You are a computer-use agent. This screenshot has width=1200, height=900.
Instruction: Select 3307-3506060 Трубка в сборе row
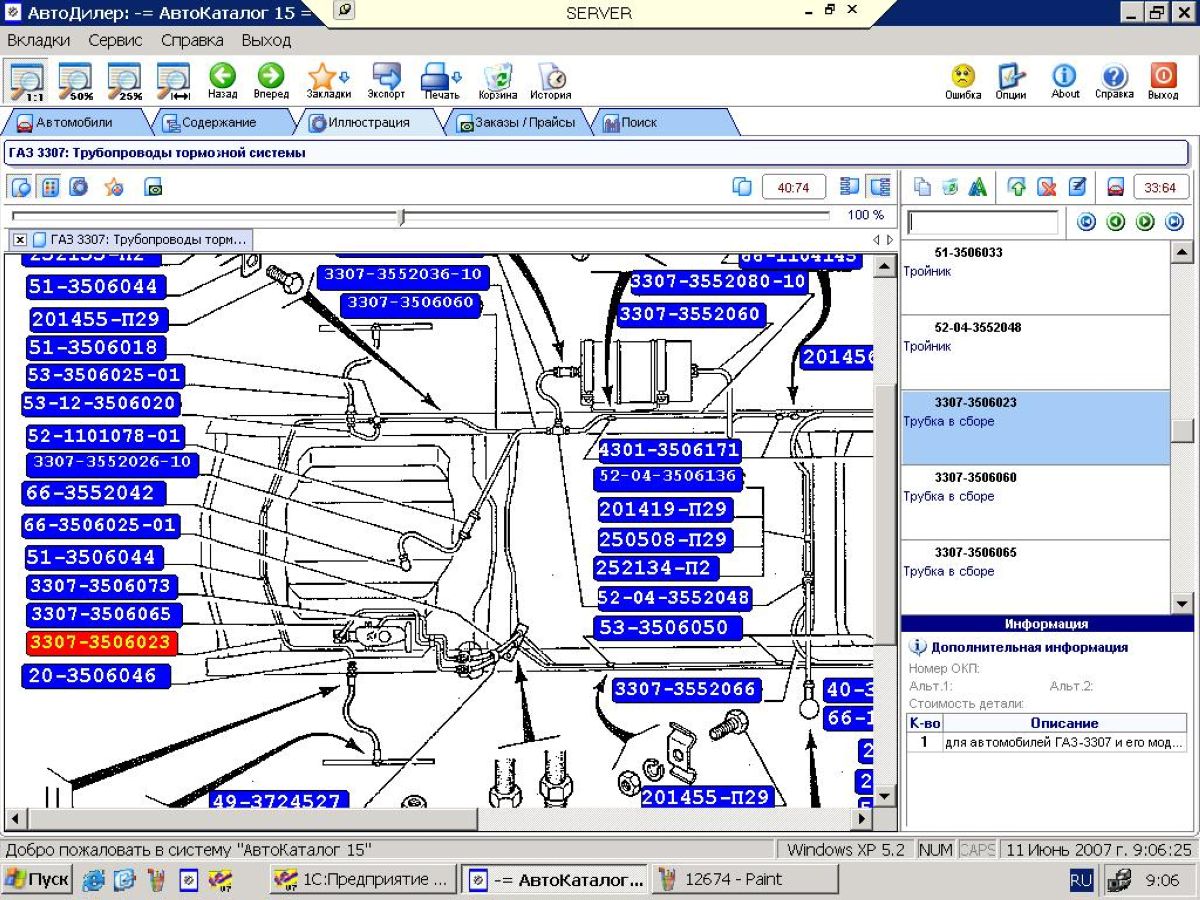[1035, 503]
